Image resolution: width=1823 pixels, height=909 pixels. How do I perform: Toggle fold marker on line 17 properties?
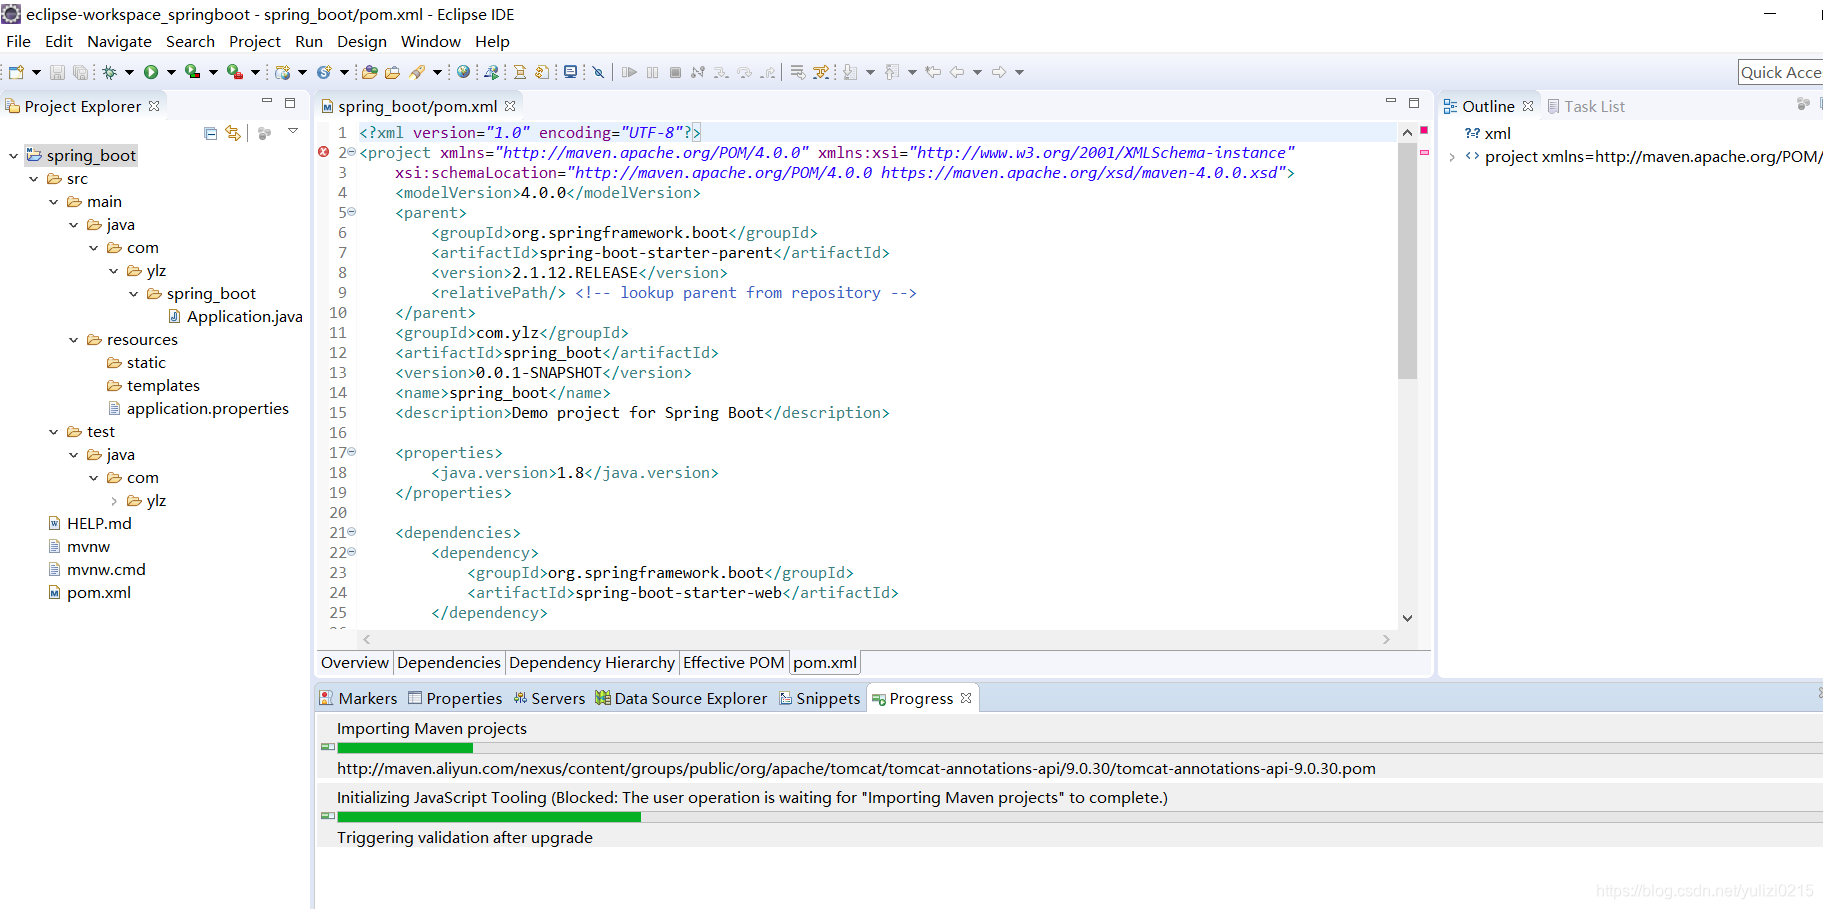(351, 452)
